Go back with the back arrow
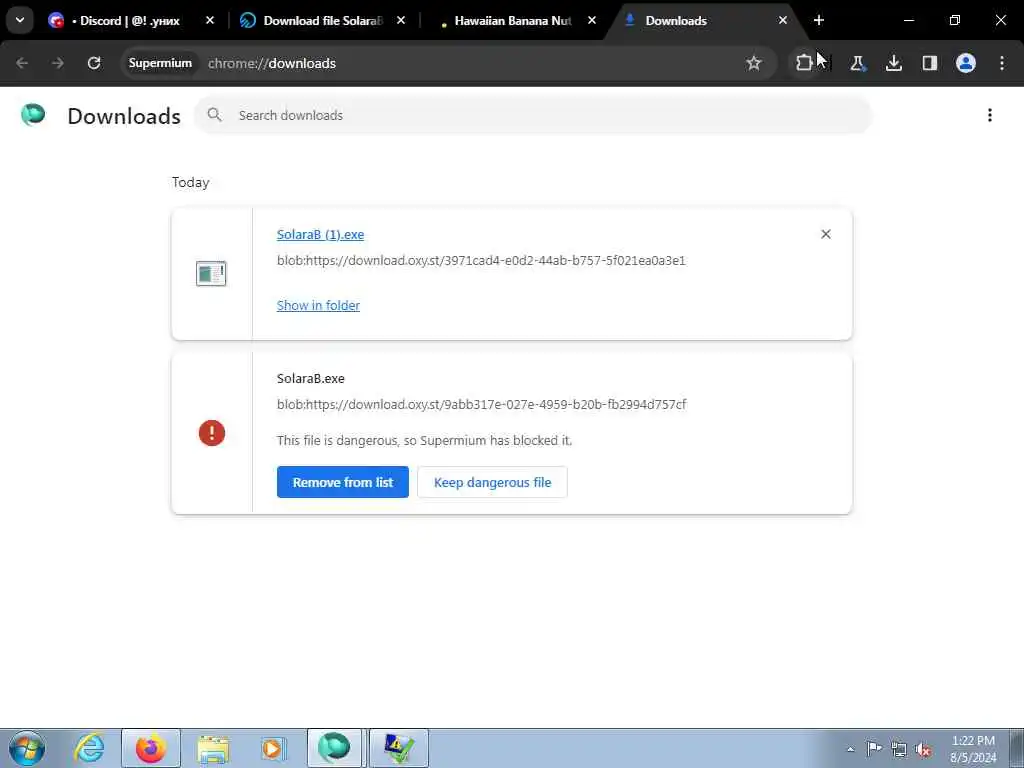1024x768 pixels. [22, 63]
